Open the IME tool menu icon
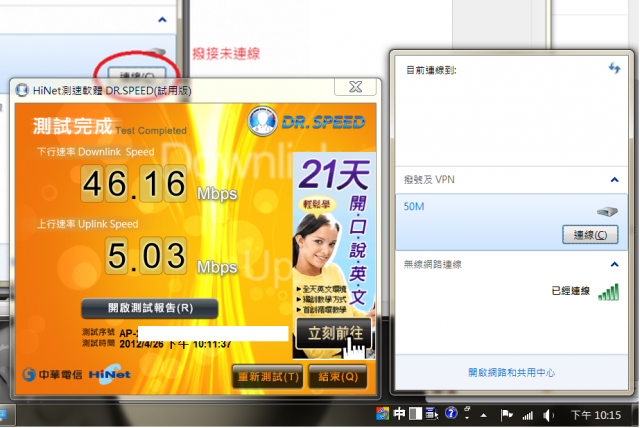640x428 pixels. point(432,414)
